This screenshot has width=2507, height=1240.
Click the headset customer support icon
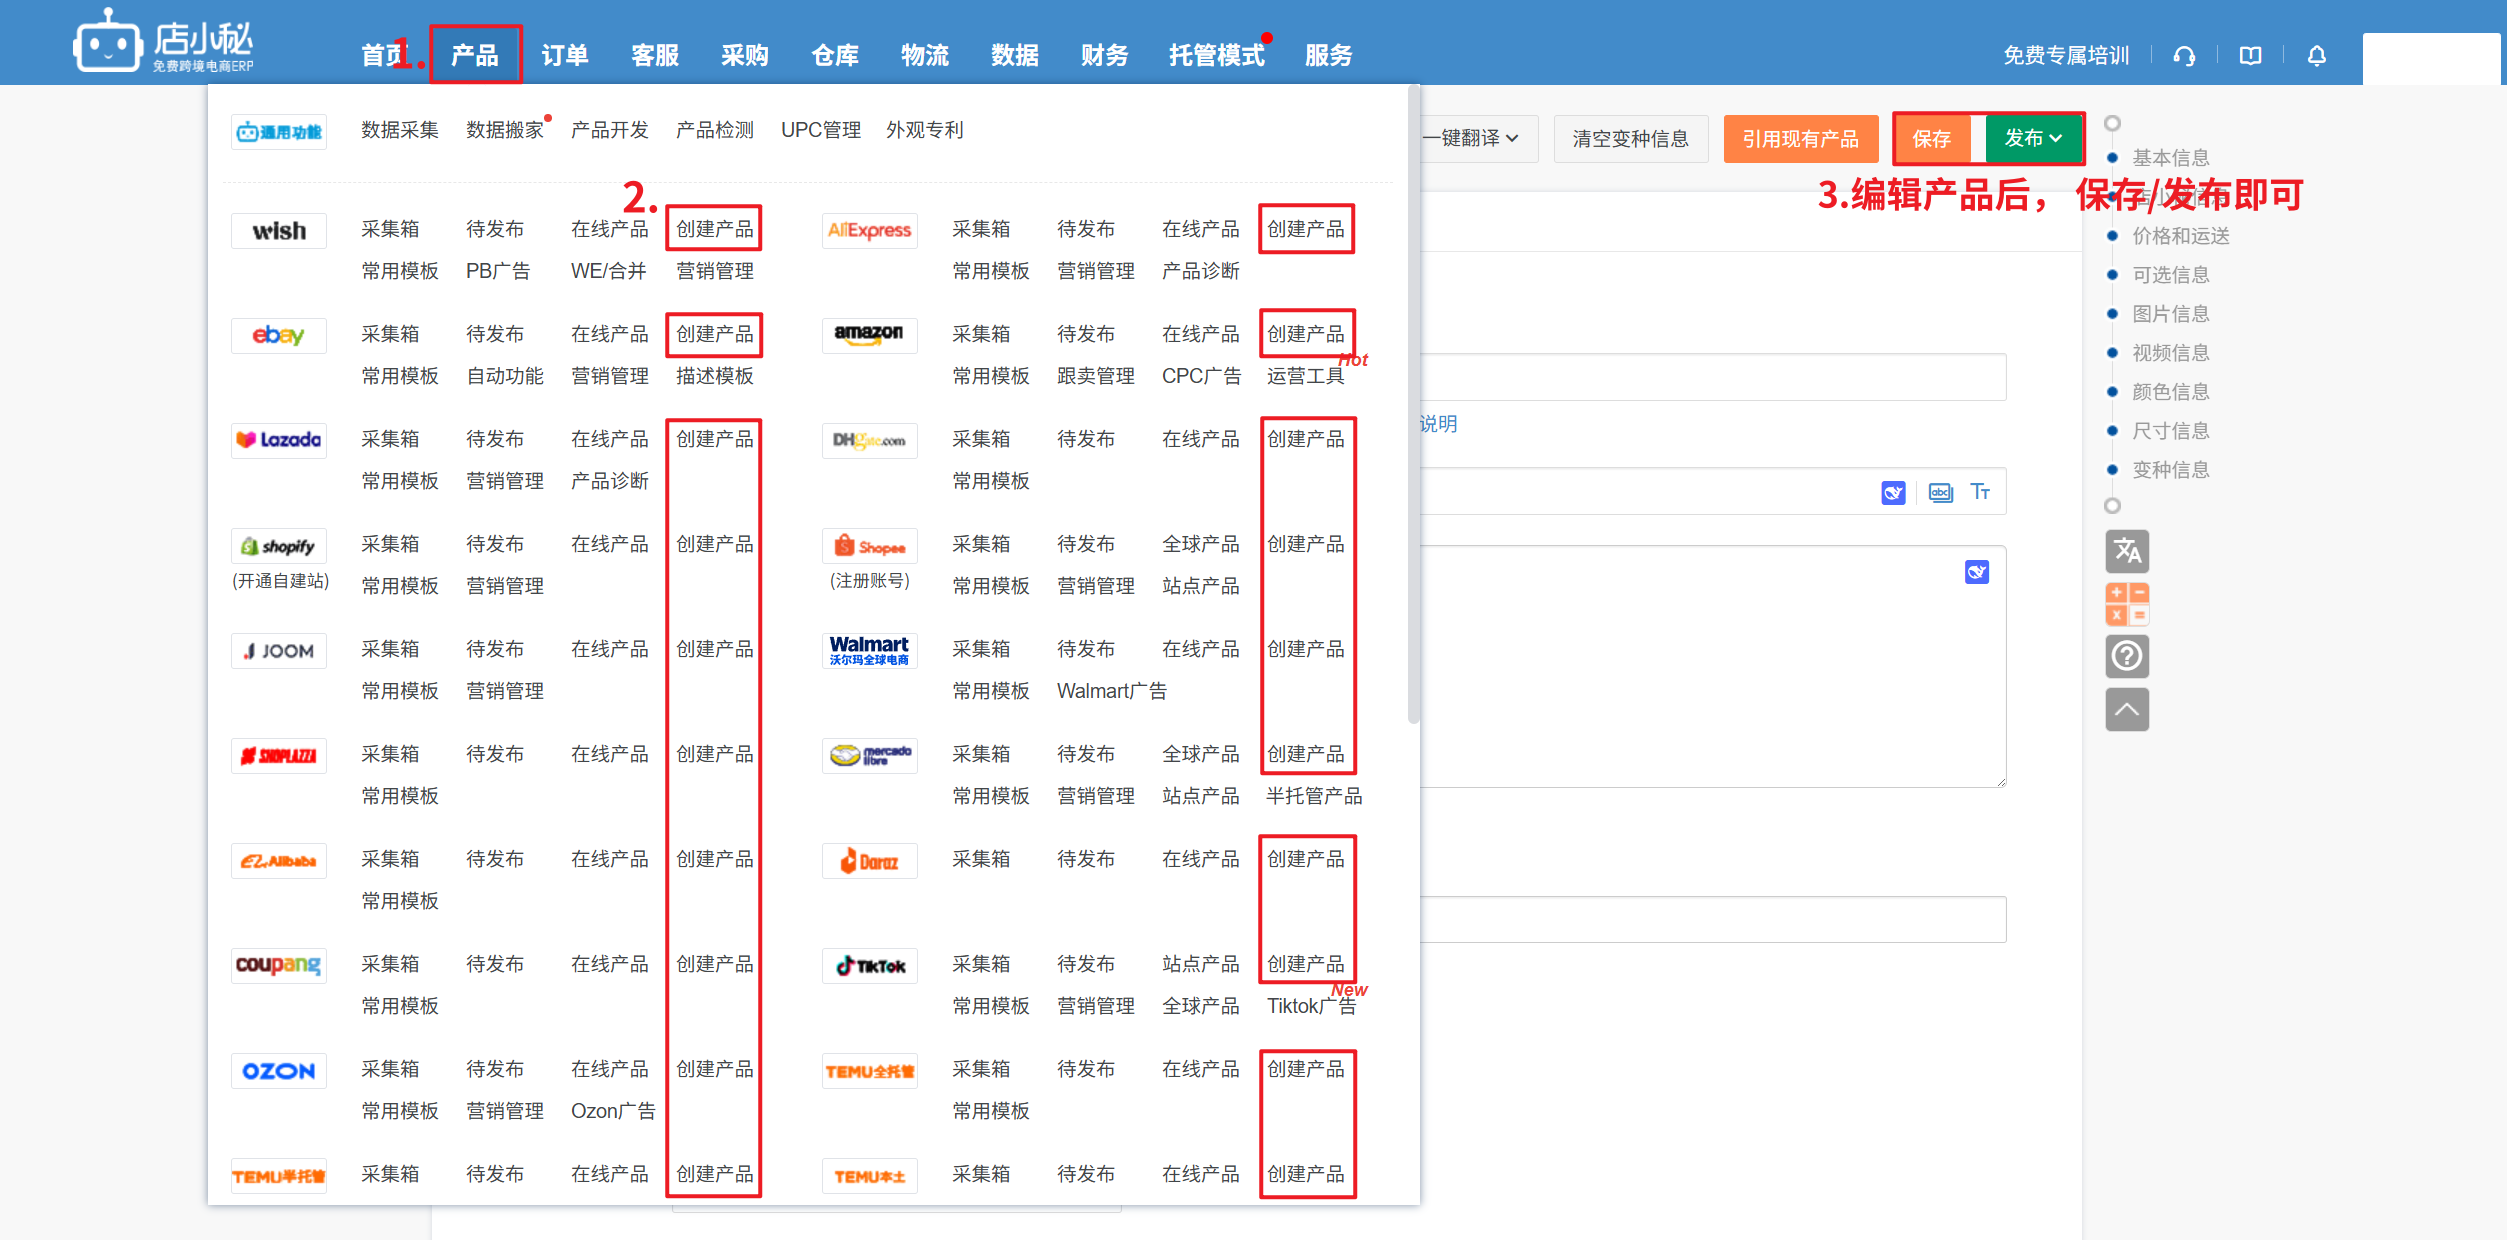(2184, 56)
